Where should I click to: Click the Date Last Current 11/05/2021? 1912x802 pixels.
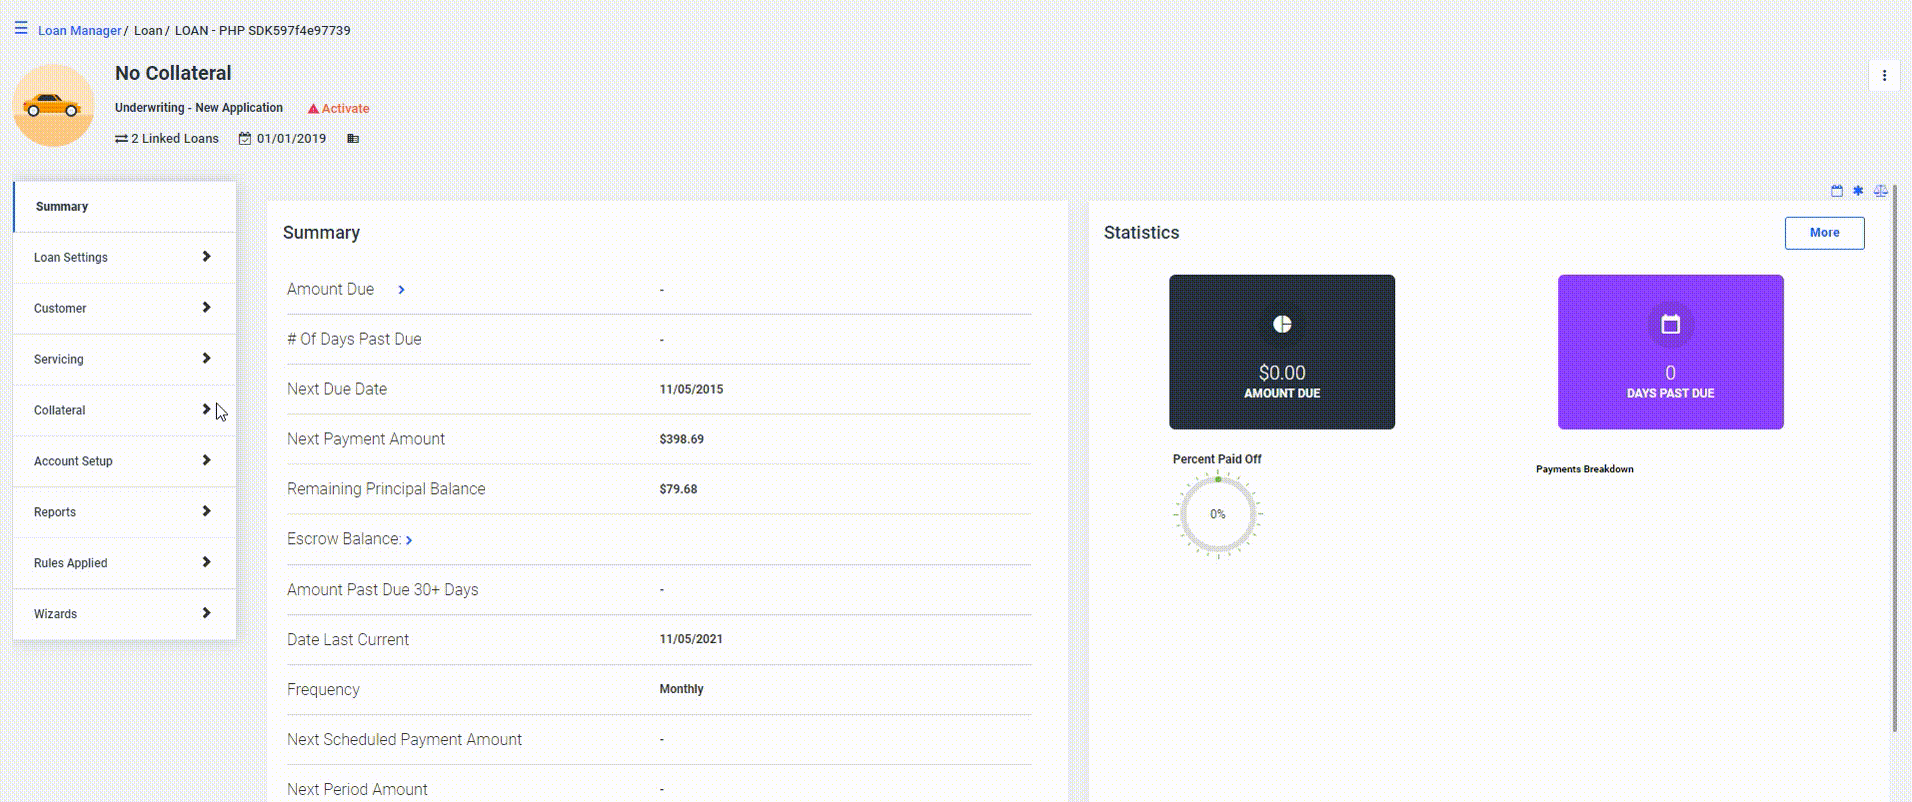click(691, 639)
